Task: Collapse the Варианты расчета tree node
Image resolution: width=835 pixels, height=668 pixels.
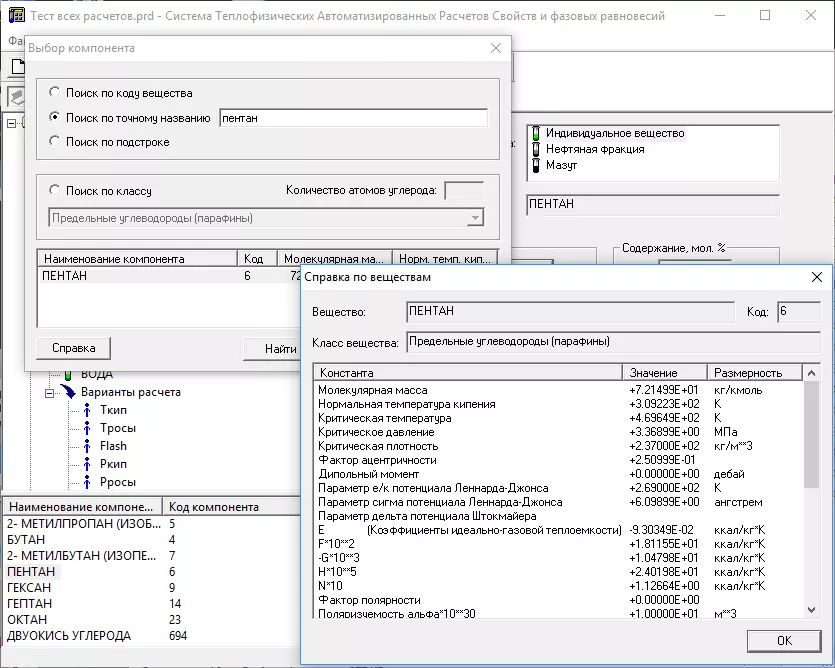Action: pyautogui.click(x=48, y=393)
